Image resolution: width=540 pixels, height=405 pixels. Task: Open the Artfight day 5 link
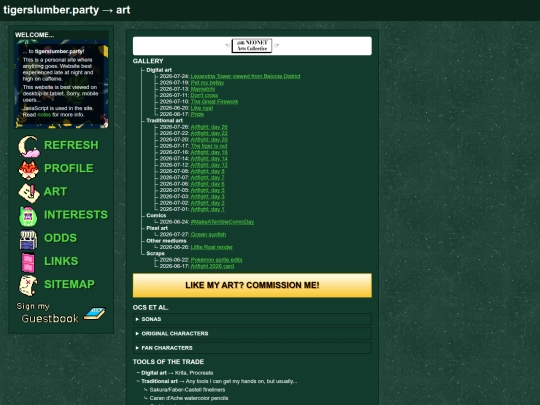tap(208, 190)
